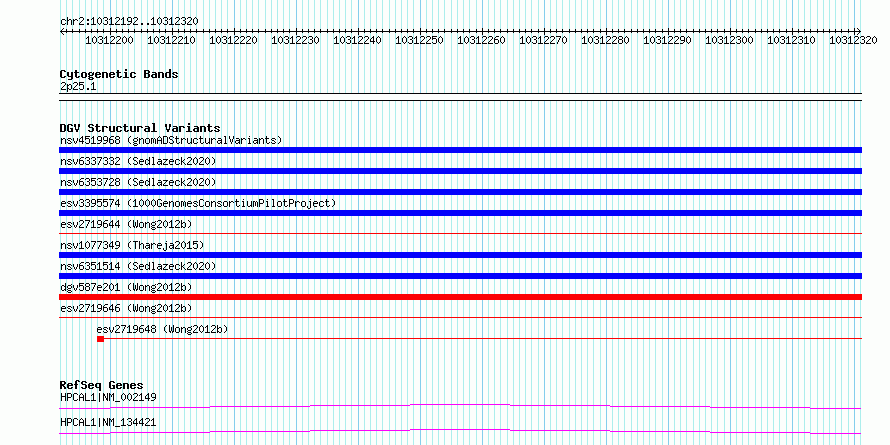Open variant esv2719644 Wong2012b label
The height and width of the screenshot is (445, 890).
(126, 224)
